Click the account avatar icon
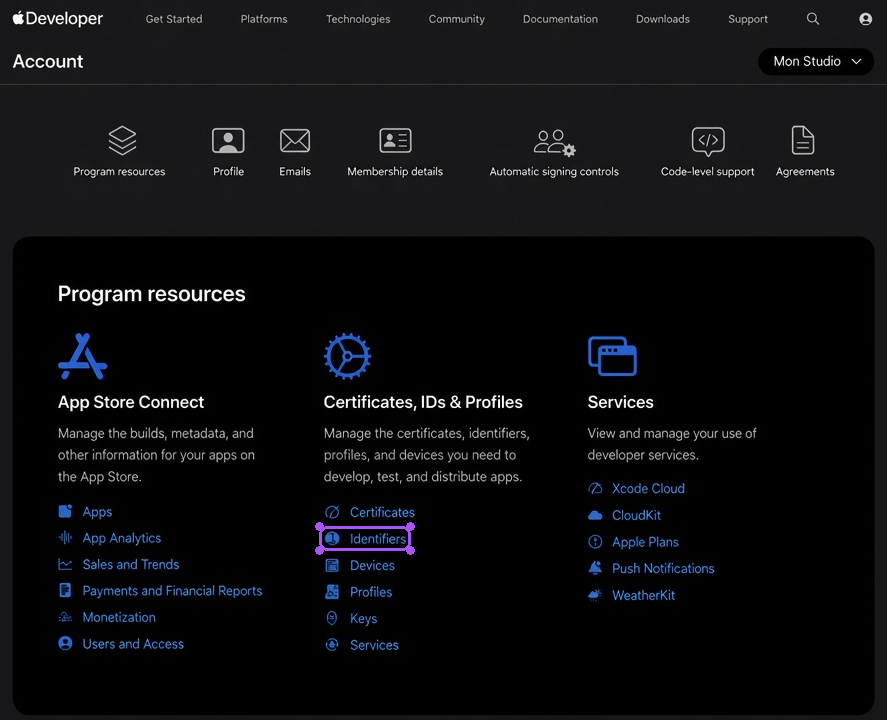The height and width of the screenshot is (720, 887). tap(865, 19)
